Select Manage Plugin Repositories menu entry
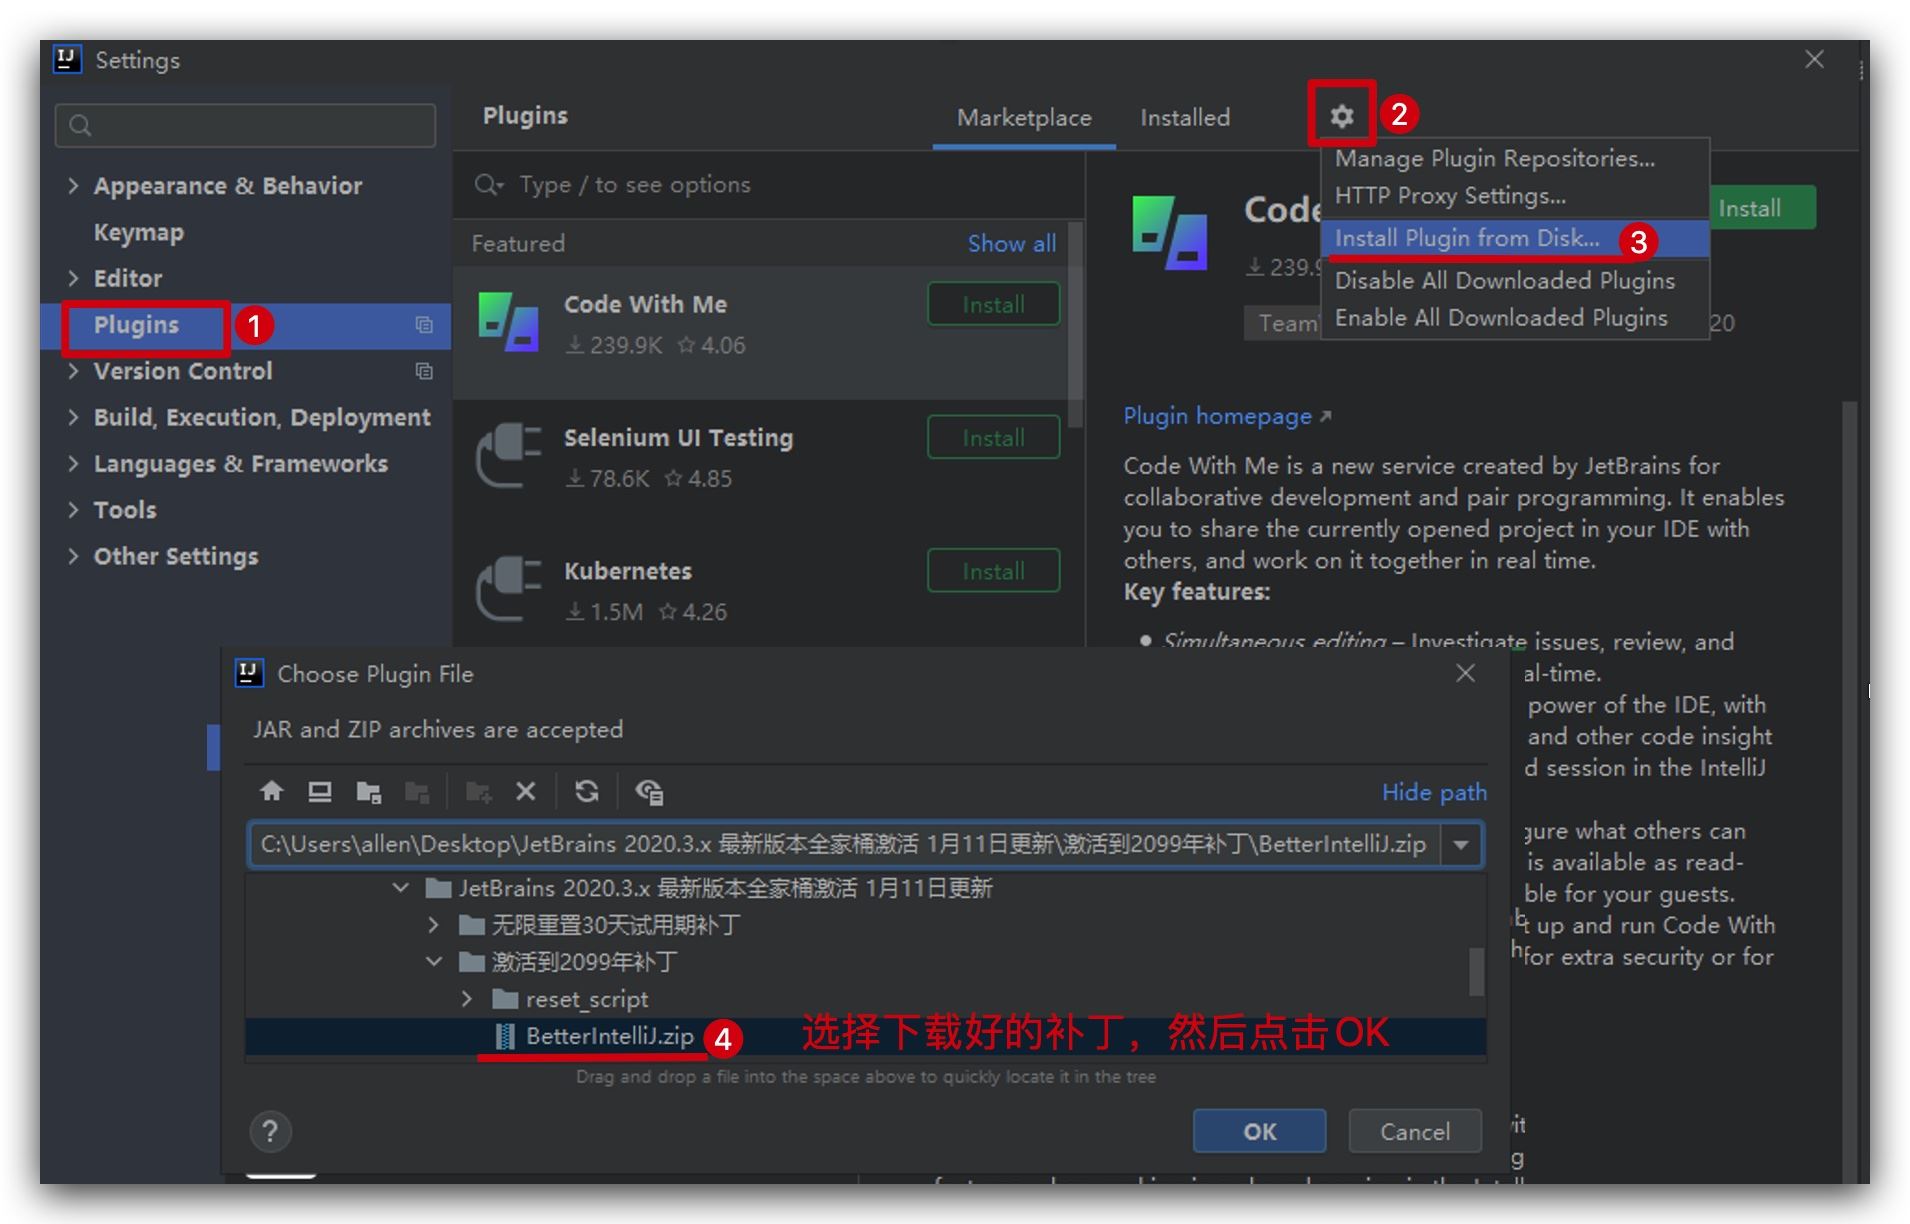Screen dimensions: 1910x1224 [1494, 159]
